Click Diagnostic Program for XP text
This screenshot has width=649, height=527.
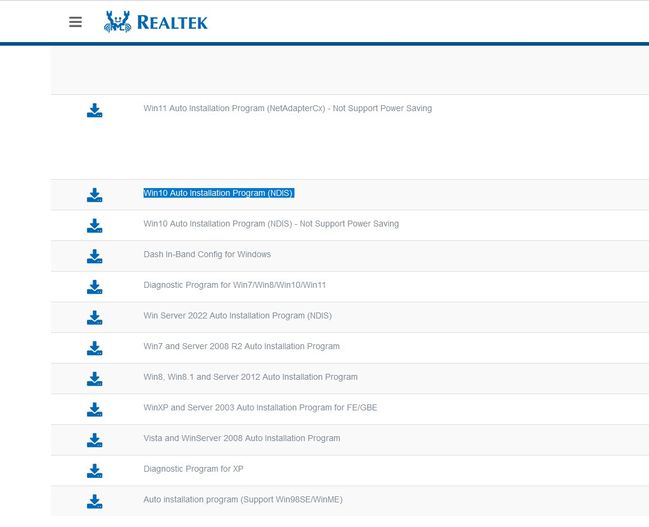click(x=193, y=469)
